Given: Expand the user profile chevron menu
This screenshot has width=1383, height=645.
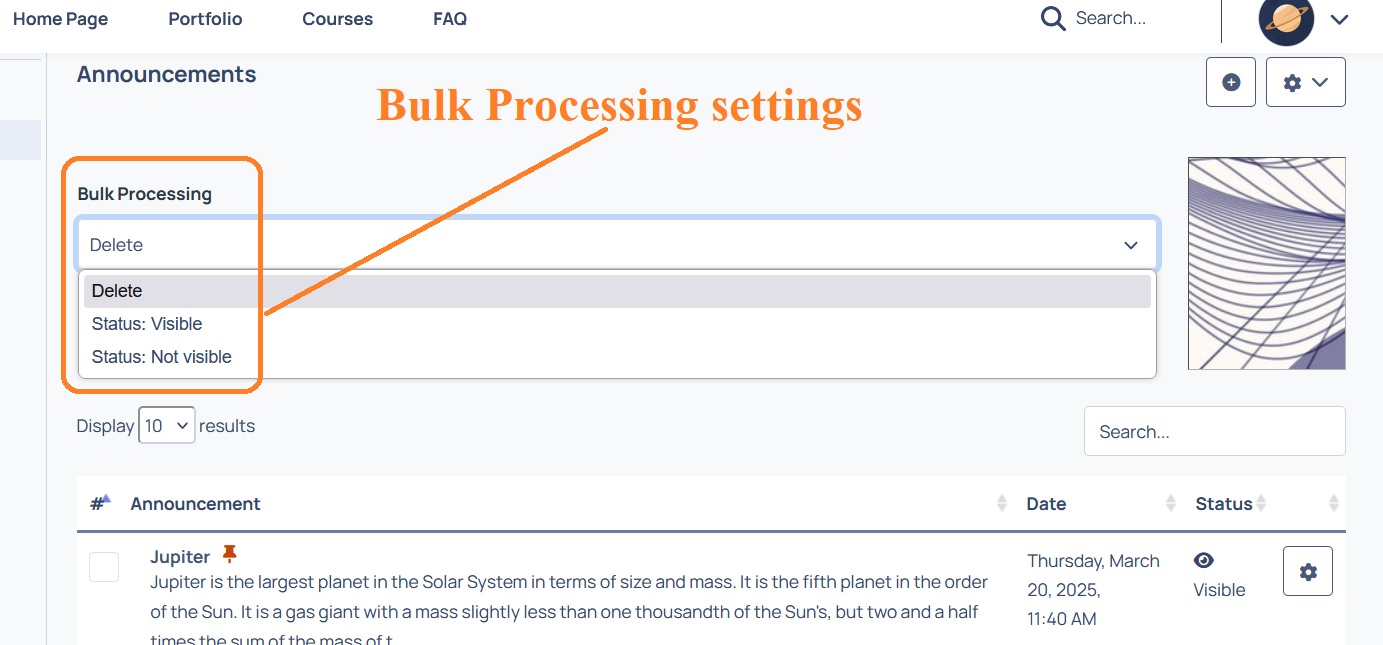Looking at the screenshot, I should (1339, 20).
